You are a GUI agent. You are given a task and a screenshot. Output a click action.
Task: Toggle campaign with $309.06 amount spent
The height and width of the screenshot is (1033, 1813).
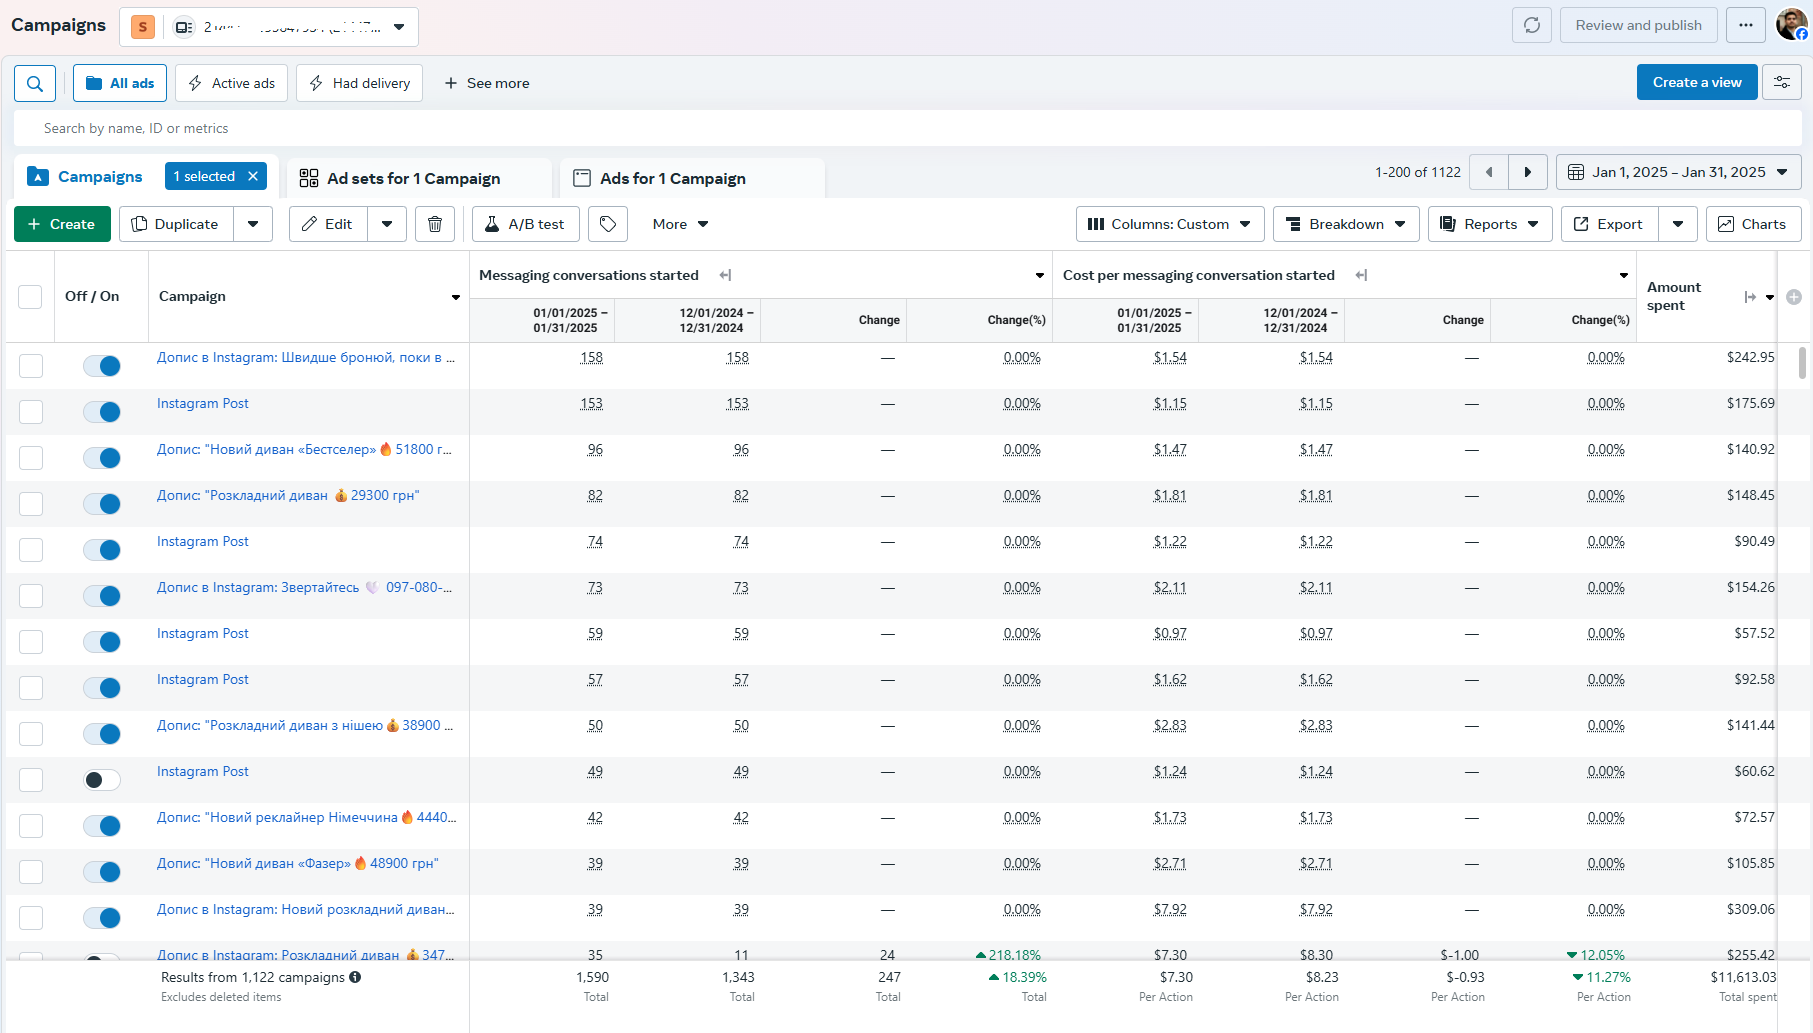pos(102,918)
